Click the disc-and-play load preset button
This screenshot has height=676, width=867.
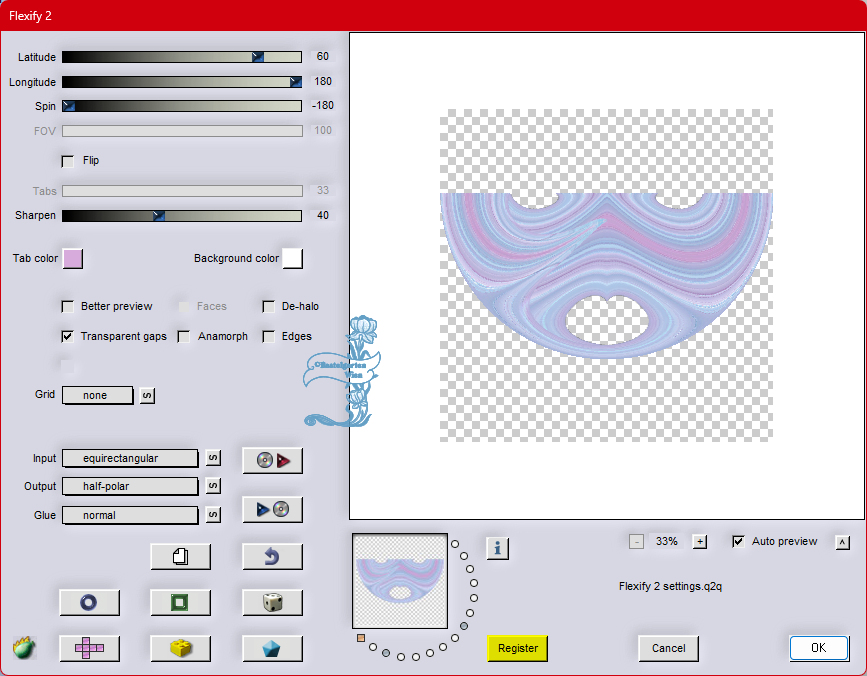pos(273,460)
